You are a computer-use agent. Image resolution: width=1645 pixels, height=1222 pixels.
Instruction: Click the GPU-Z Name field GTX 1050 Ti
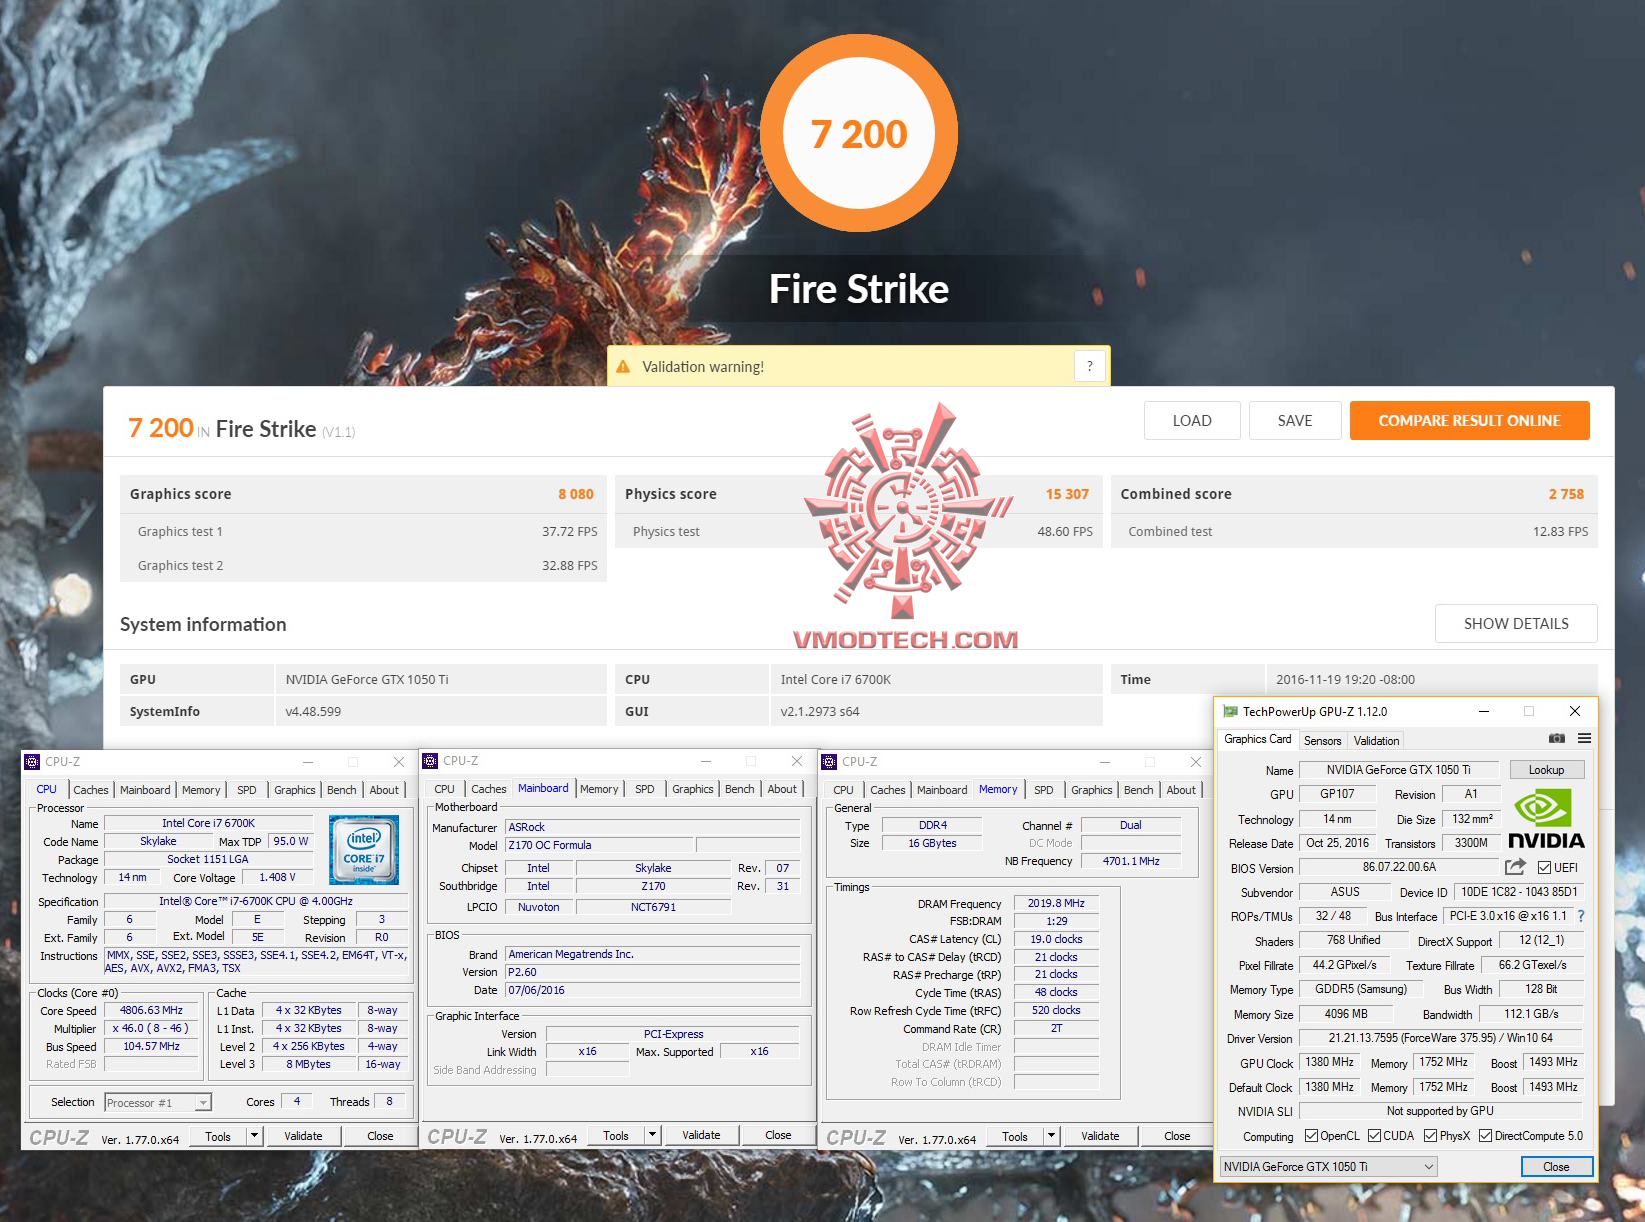click(x=1398, y=770)
